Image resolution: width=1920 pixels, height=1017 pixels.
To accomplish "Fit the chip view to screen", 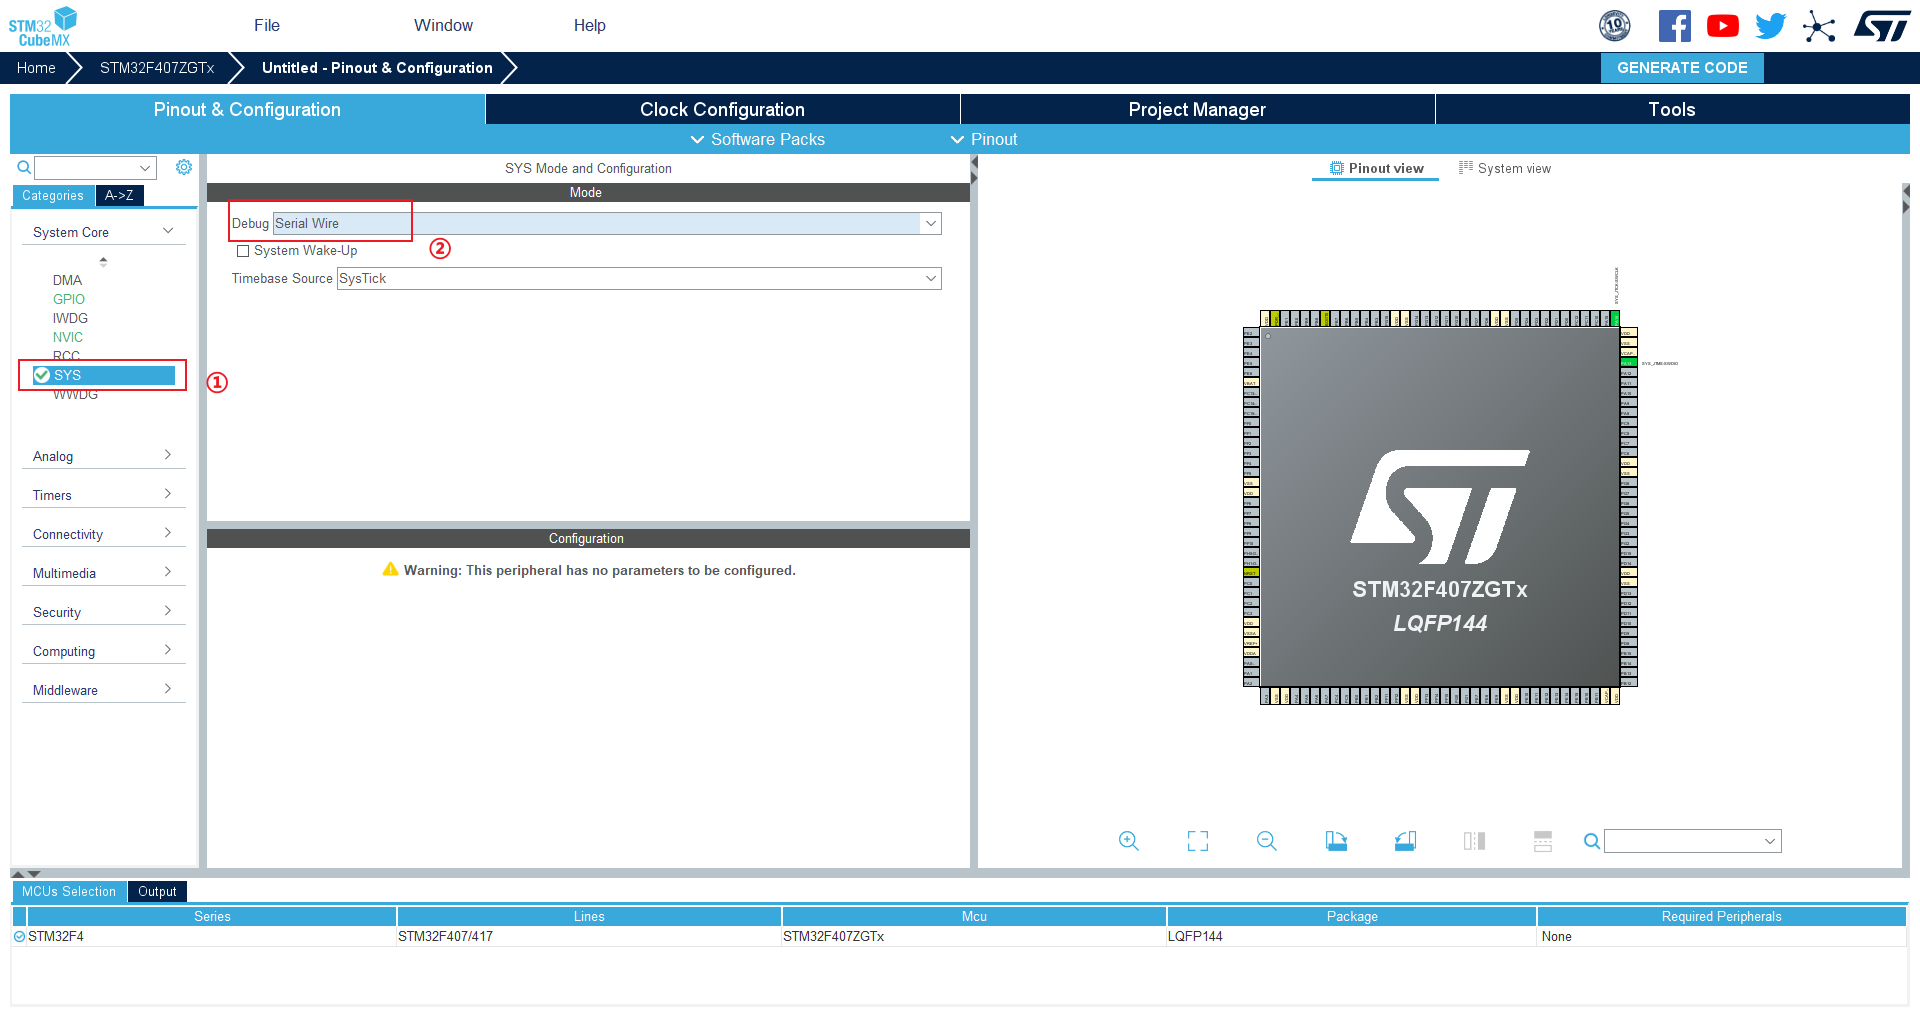I will (x=1198, y=841).
